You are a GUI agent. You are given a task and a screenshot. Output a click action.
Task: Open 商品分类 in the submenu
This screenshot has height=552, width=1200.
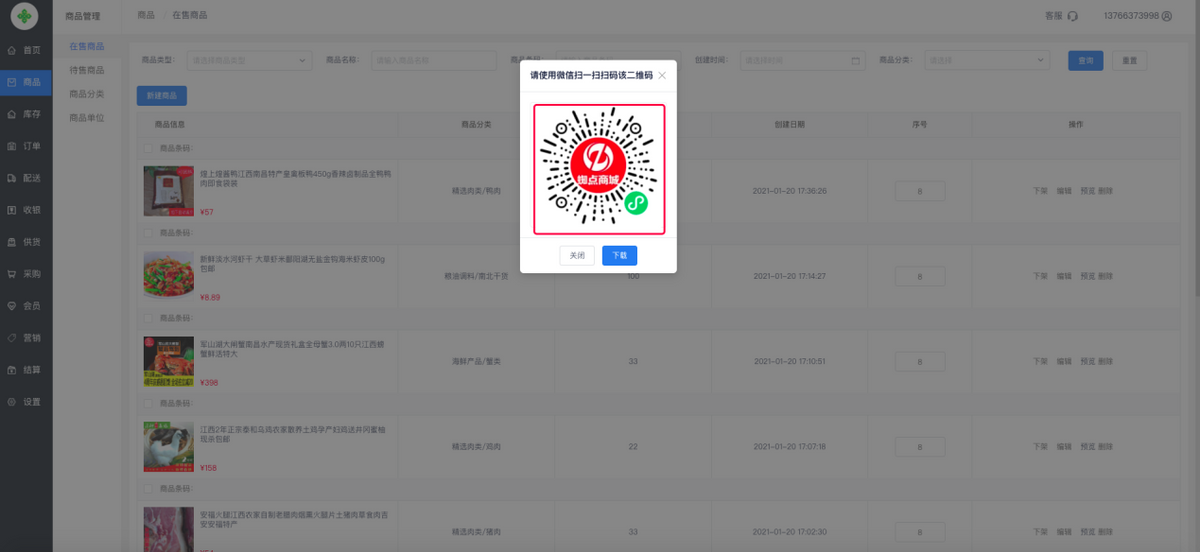[86, 94]
